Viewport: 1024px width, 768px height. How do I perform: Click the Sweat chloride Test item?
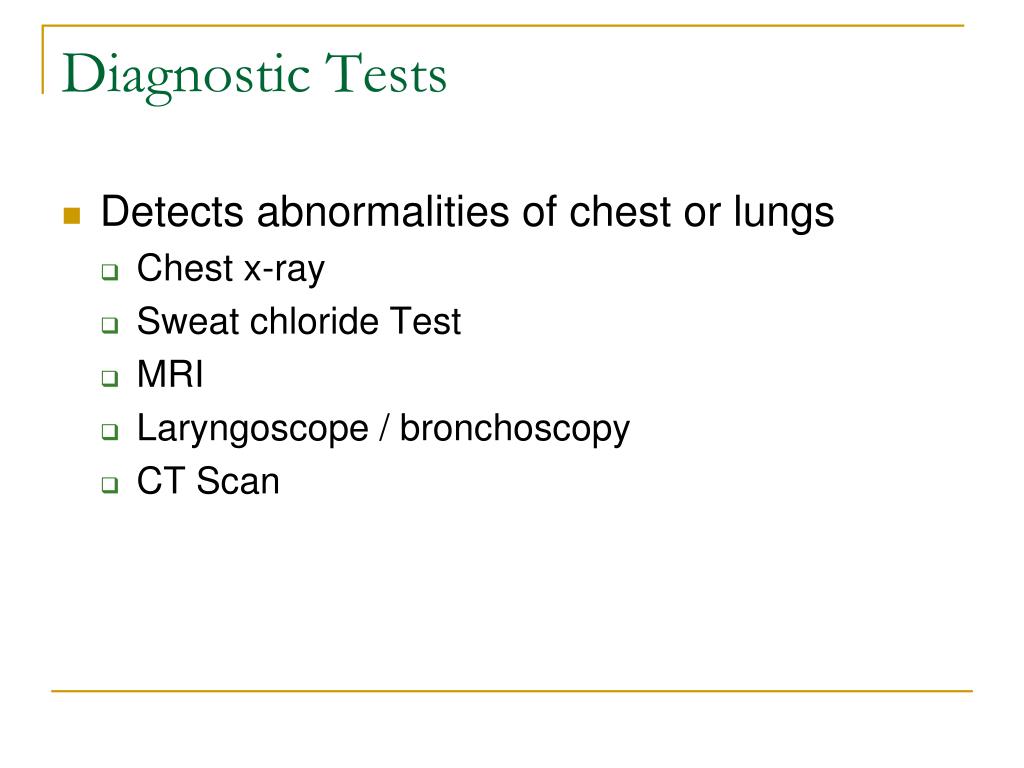[299, 321]
